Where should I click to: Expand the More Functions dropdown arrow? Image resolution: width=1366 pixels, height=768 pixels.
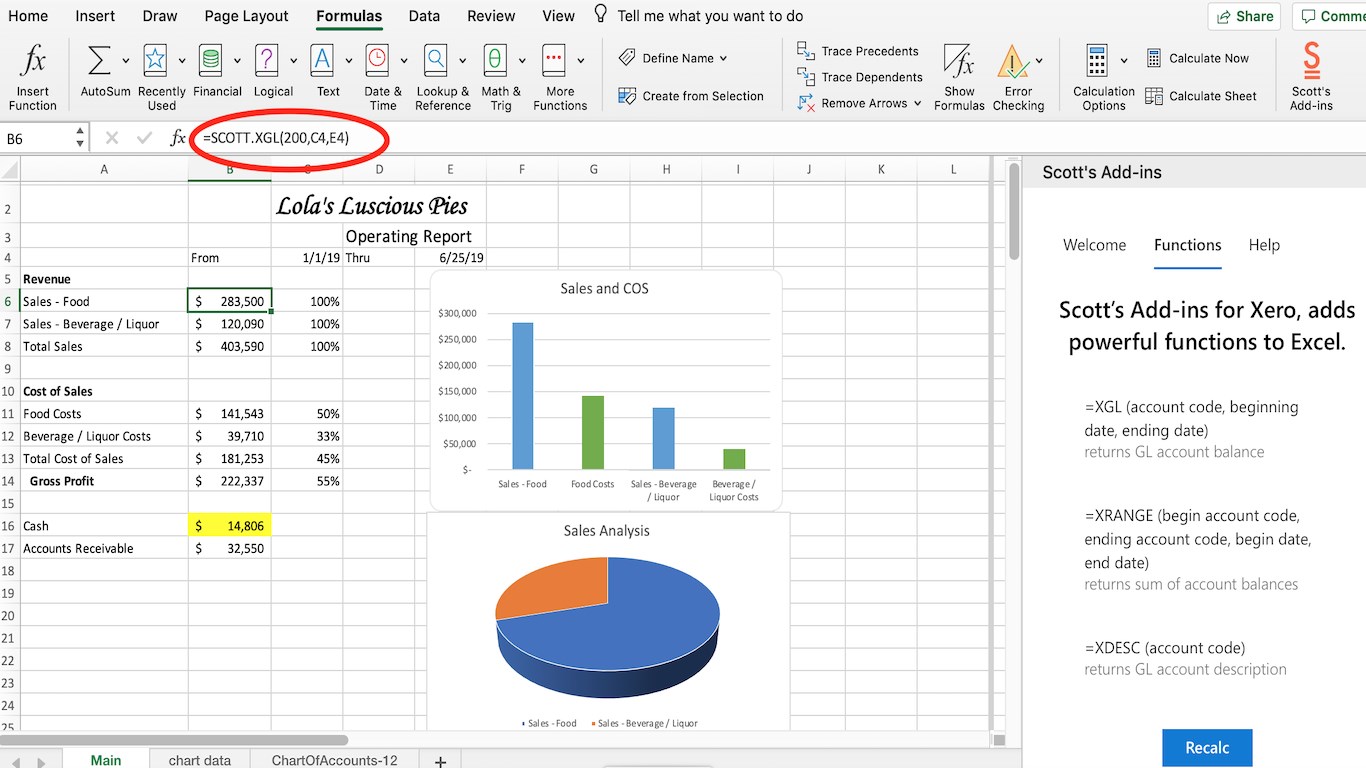click(581, 61)
